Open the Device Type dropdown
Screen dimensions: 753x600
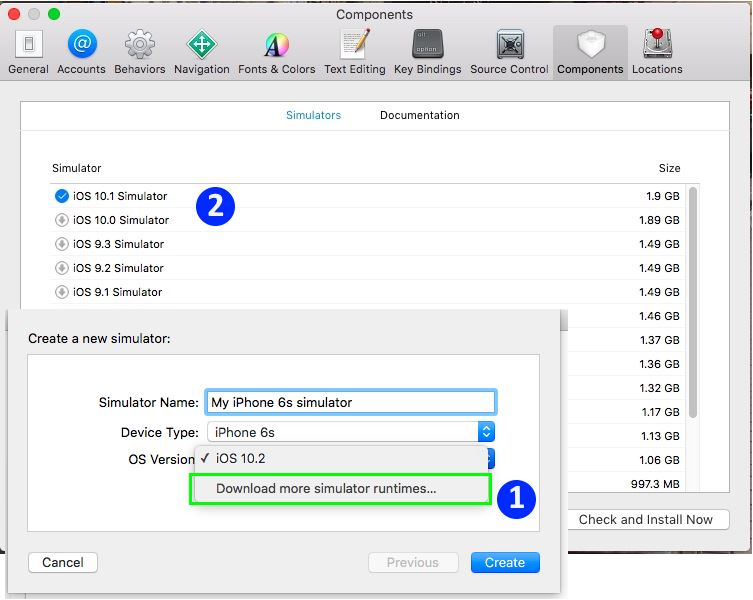pyautogui.click(x=351, y=432)
